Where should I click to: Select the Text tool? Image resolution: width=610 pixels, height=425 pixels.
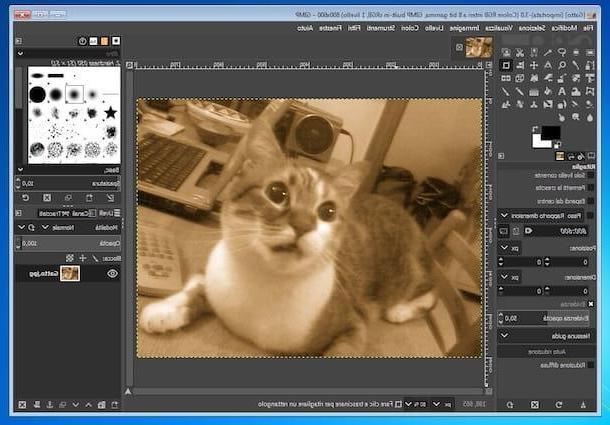[562, 91]
